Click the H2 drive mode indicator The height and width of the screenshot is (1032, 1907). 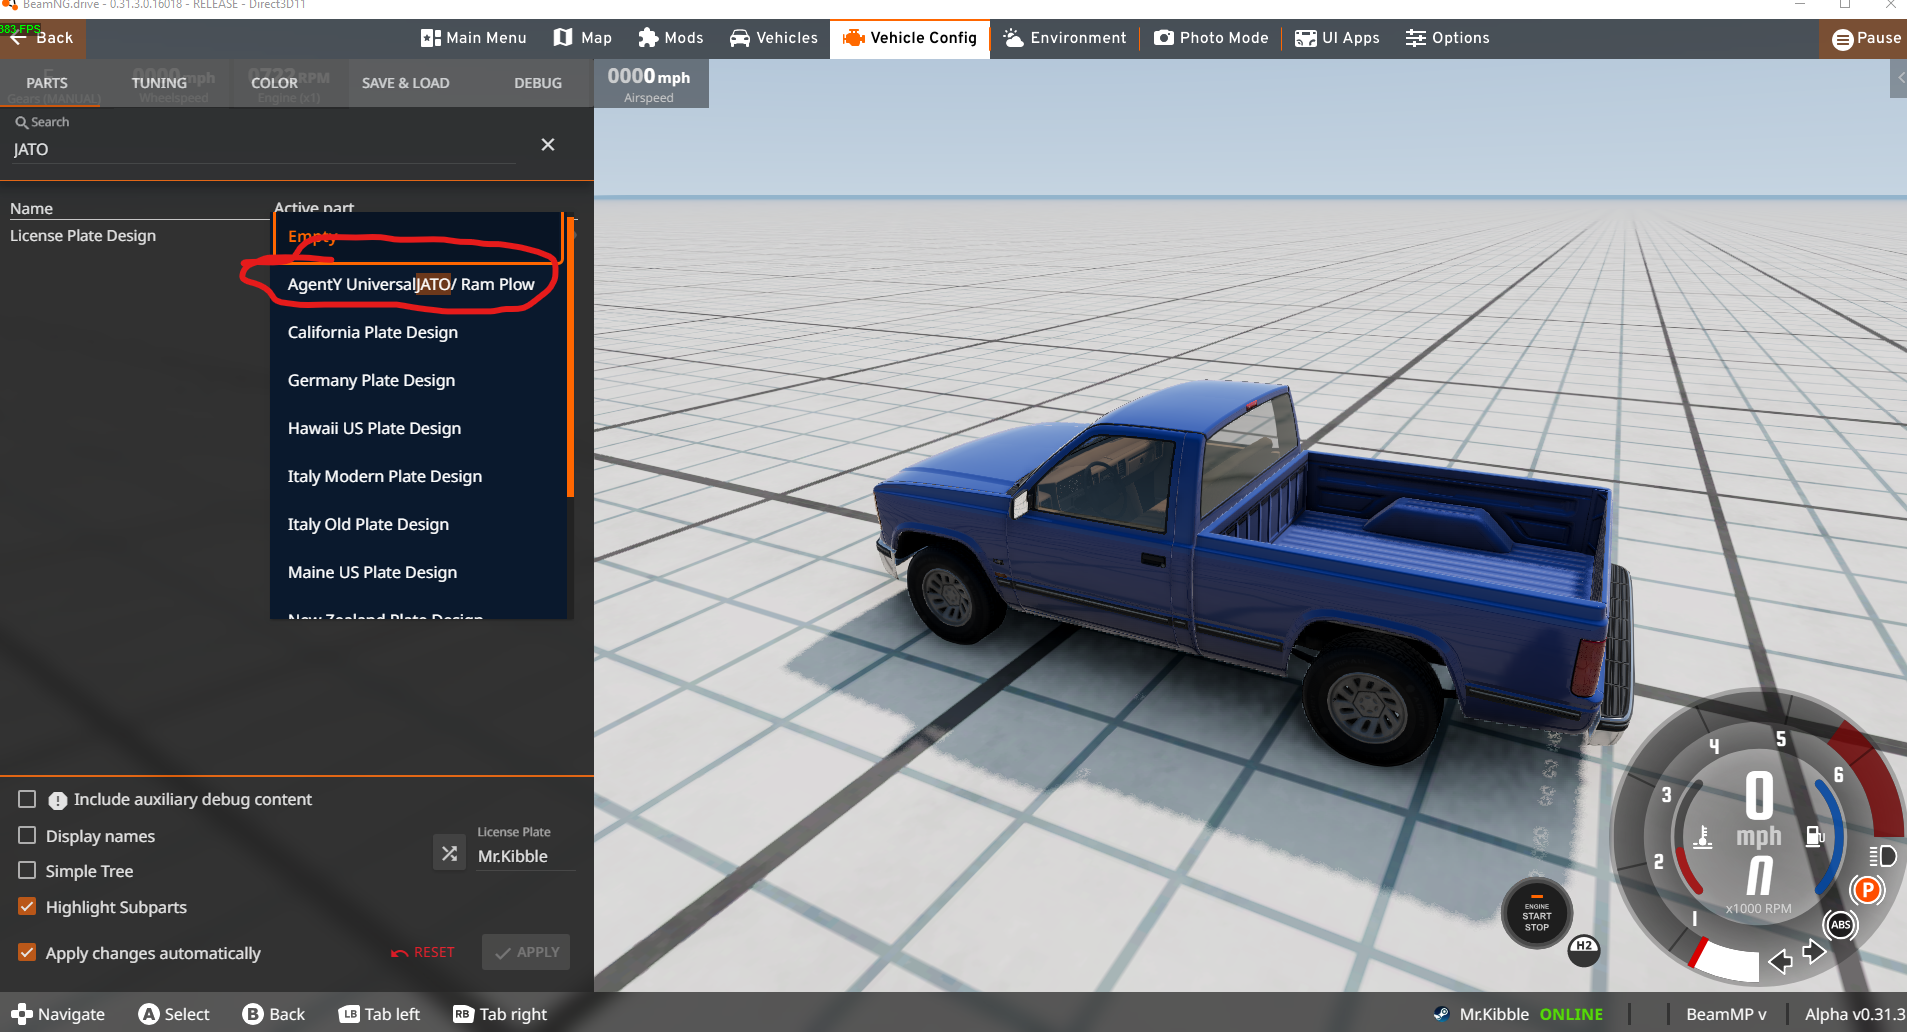click(1583, 949)
